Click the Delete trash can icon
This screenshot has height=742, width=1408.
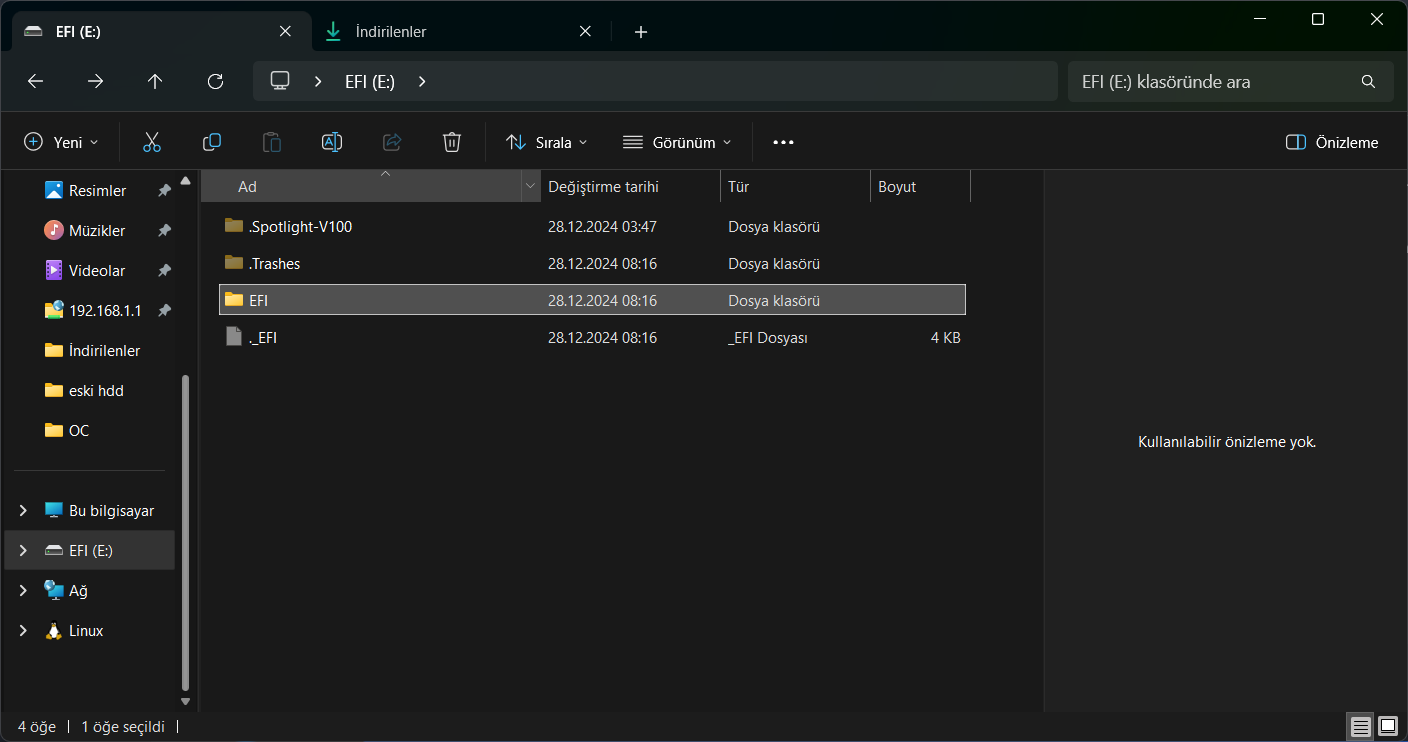point(452,142)
